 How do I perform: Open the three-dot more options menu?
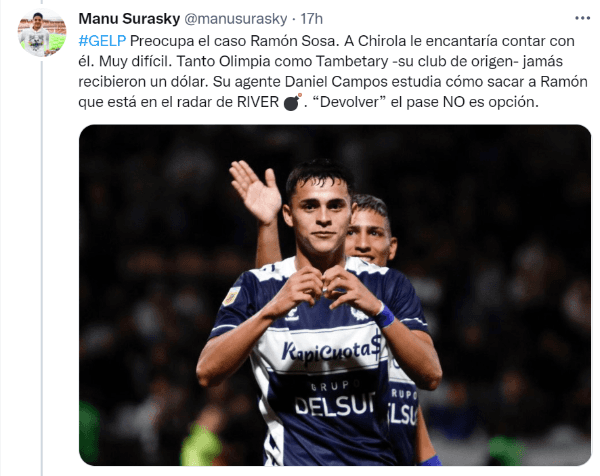point(582,18)
